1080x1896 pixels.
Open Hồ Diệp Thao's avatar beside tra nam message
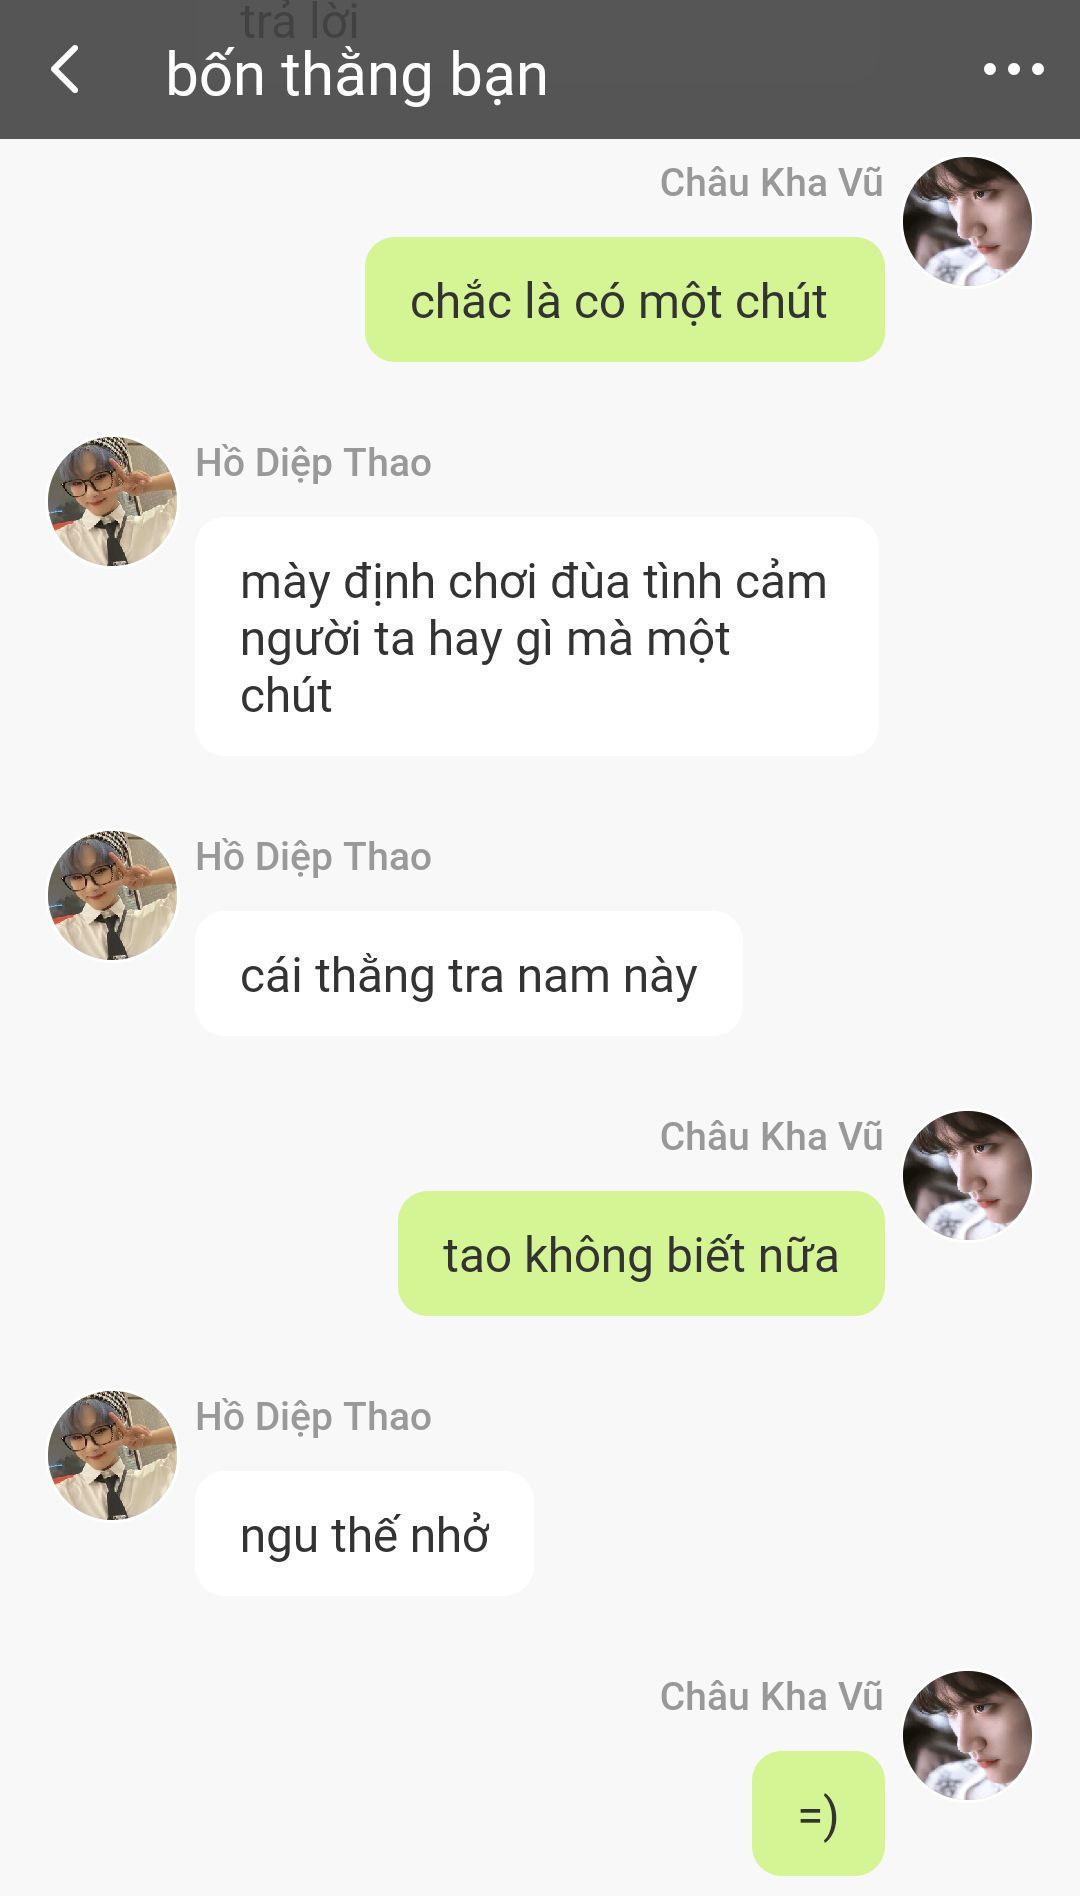[112, 895]
